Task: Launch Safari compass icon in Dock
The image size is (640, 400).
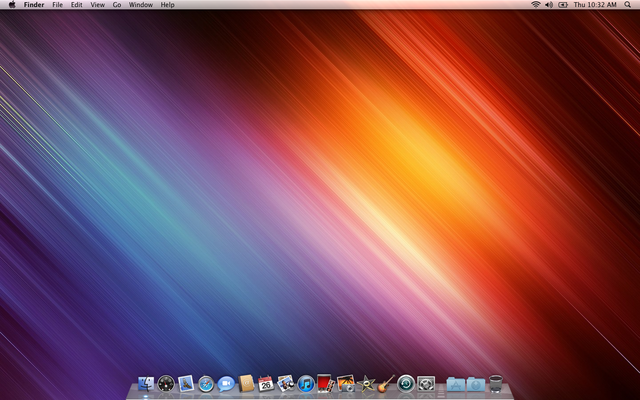Action: click(206, 384)
